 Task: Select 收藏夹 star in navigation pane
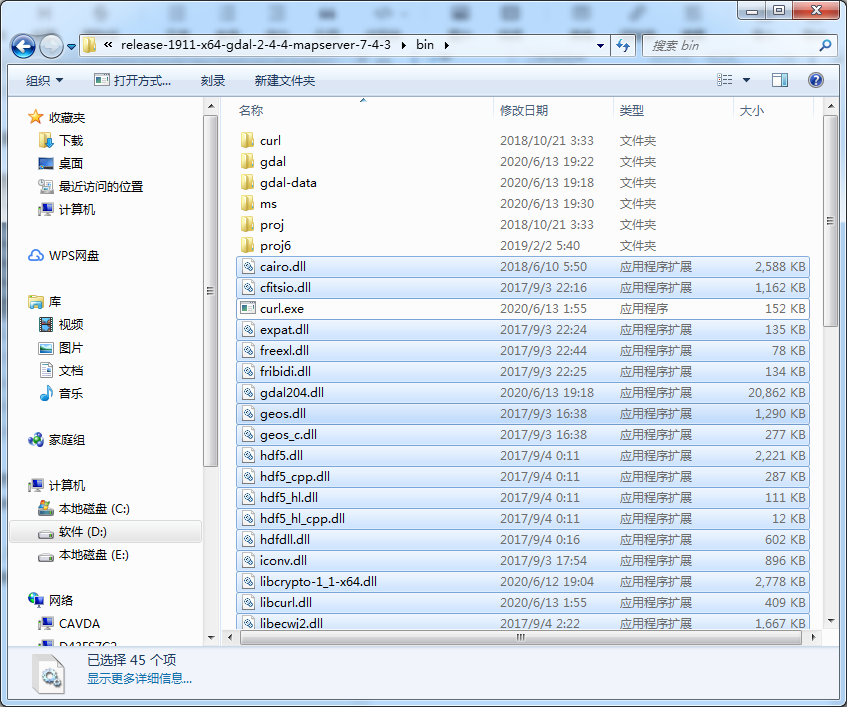tap(36, 117)
